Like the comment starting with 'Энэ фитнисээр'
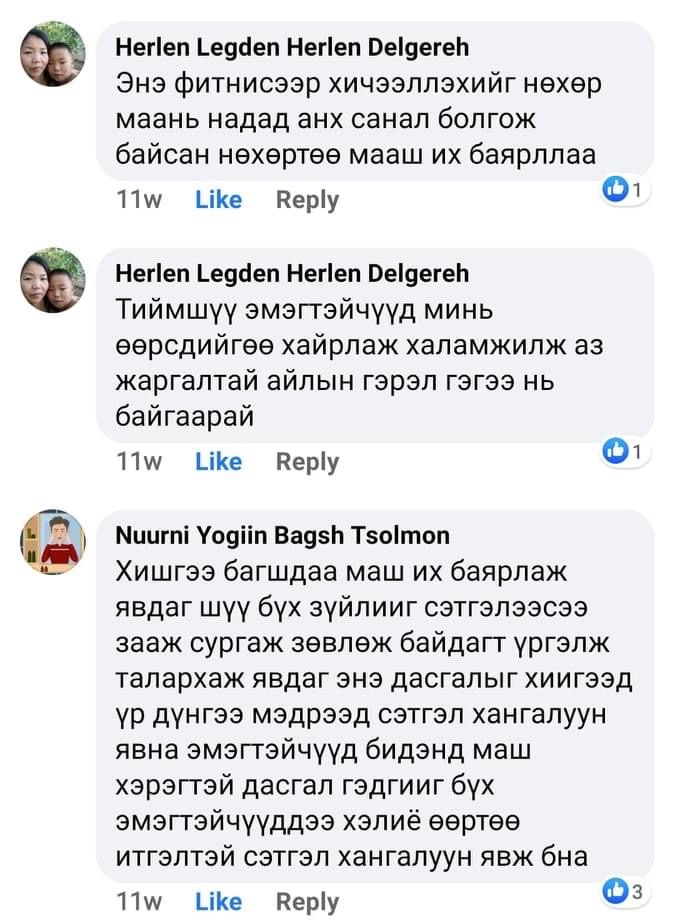This screenshot has height=922, width=675. tap(218, 200)
